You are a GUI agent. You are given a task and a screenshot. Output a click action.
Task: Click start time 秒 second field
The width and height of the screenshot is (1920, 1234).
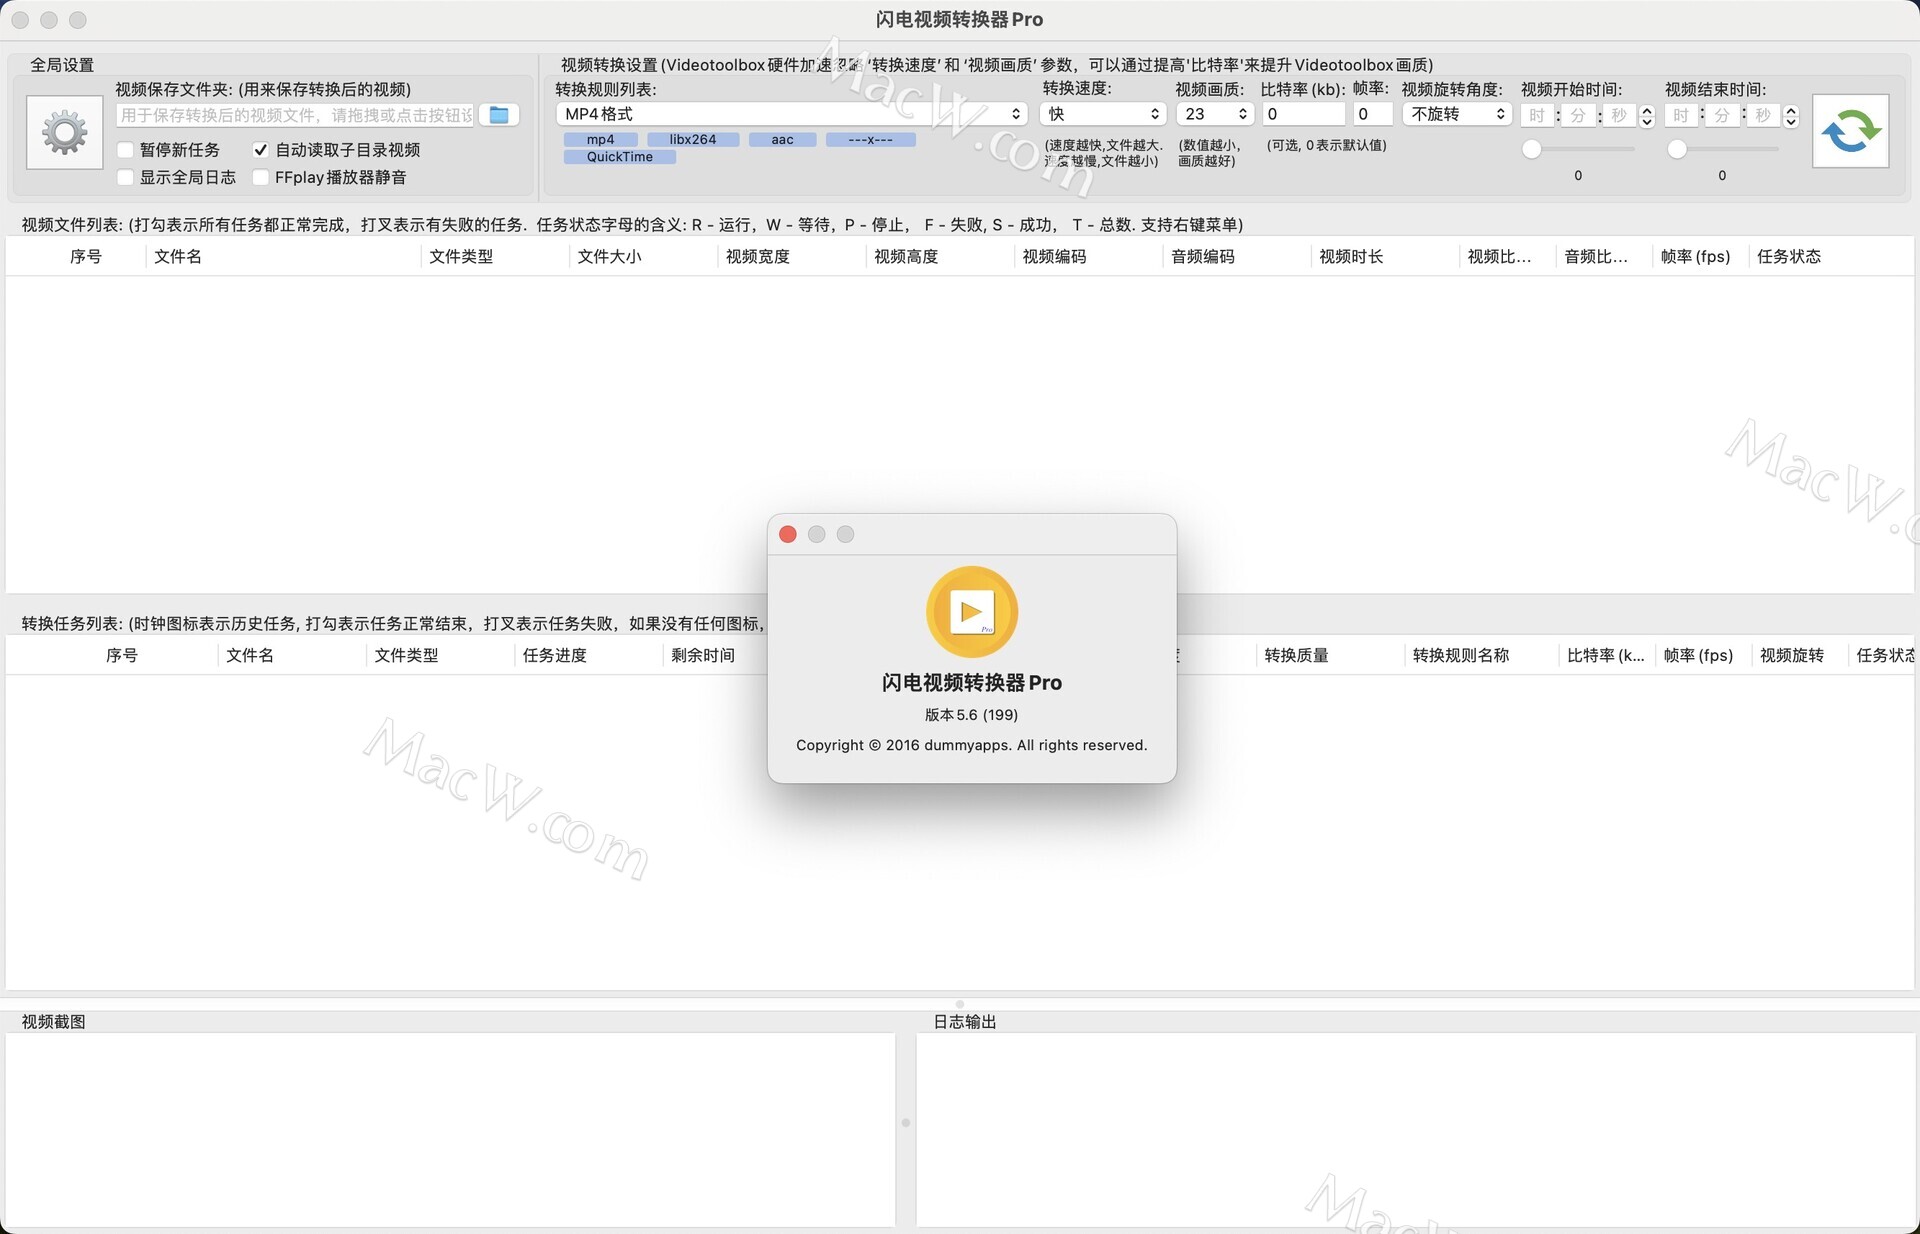coord(1619,116)
